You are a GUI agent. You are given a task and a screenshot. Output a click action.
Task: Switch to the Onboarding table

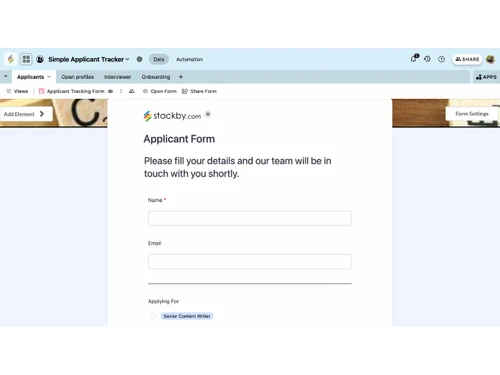[156, 77]
